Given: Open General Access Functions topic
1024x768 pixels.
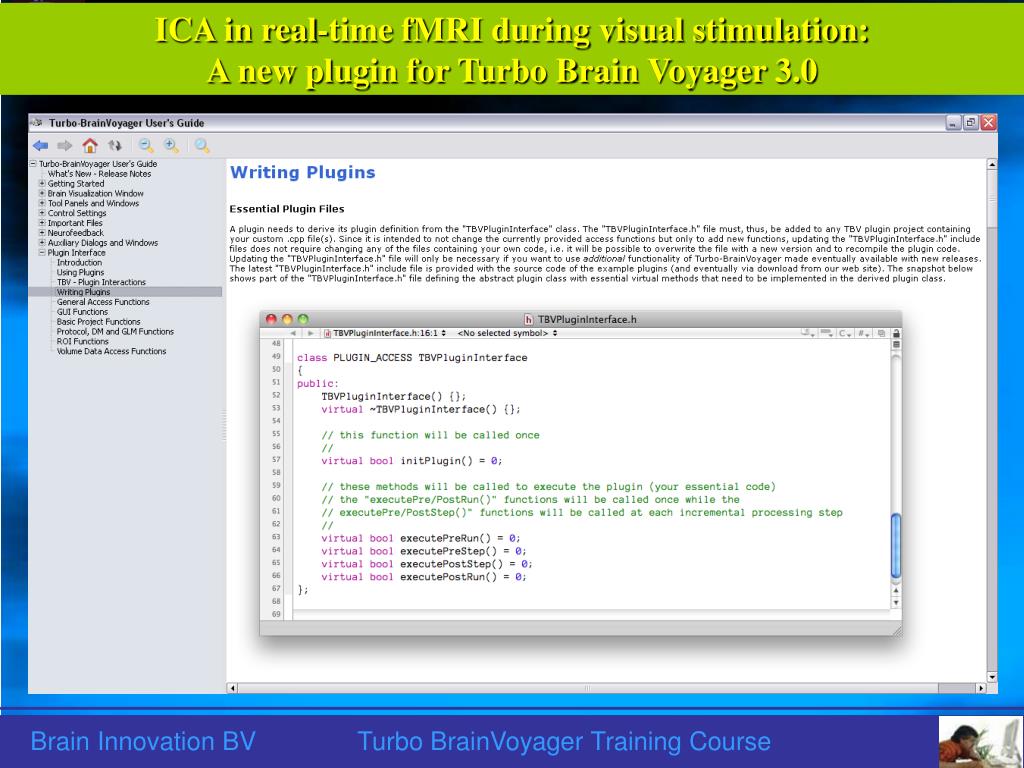Looking at the screenshot, I should coord(103,302).
